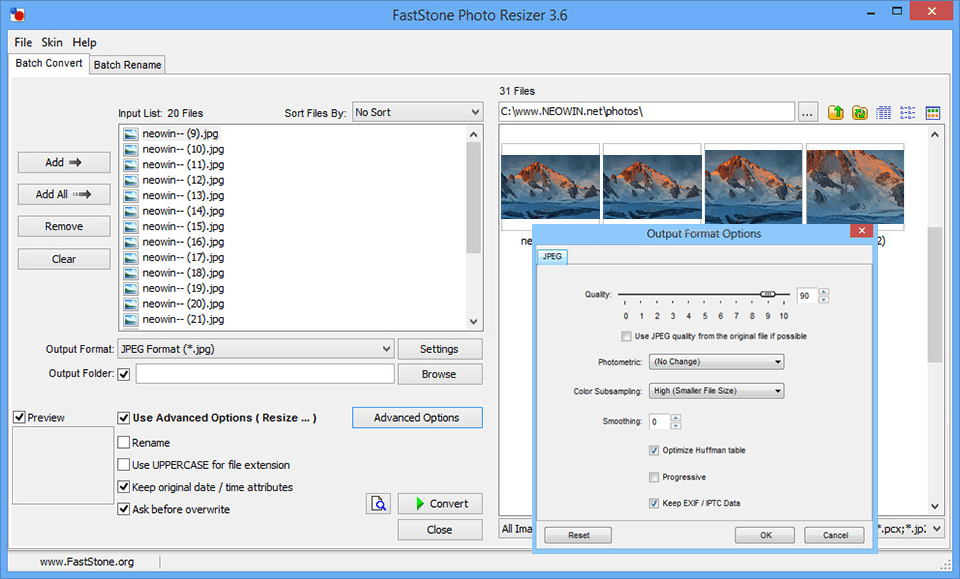
Task: Enable the Rename option
Action: click(124, 442)
